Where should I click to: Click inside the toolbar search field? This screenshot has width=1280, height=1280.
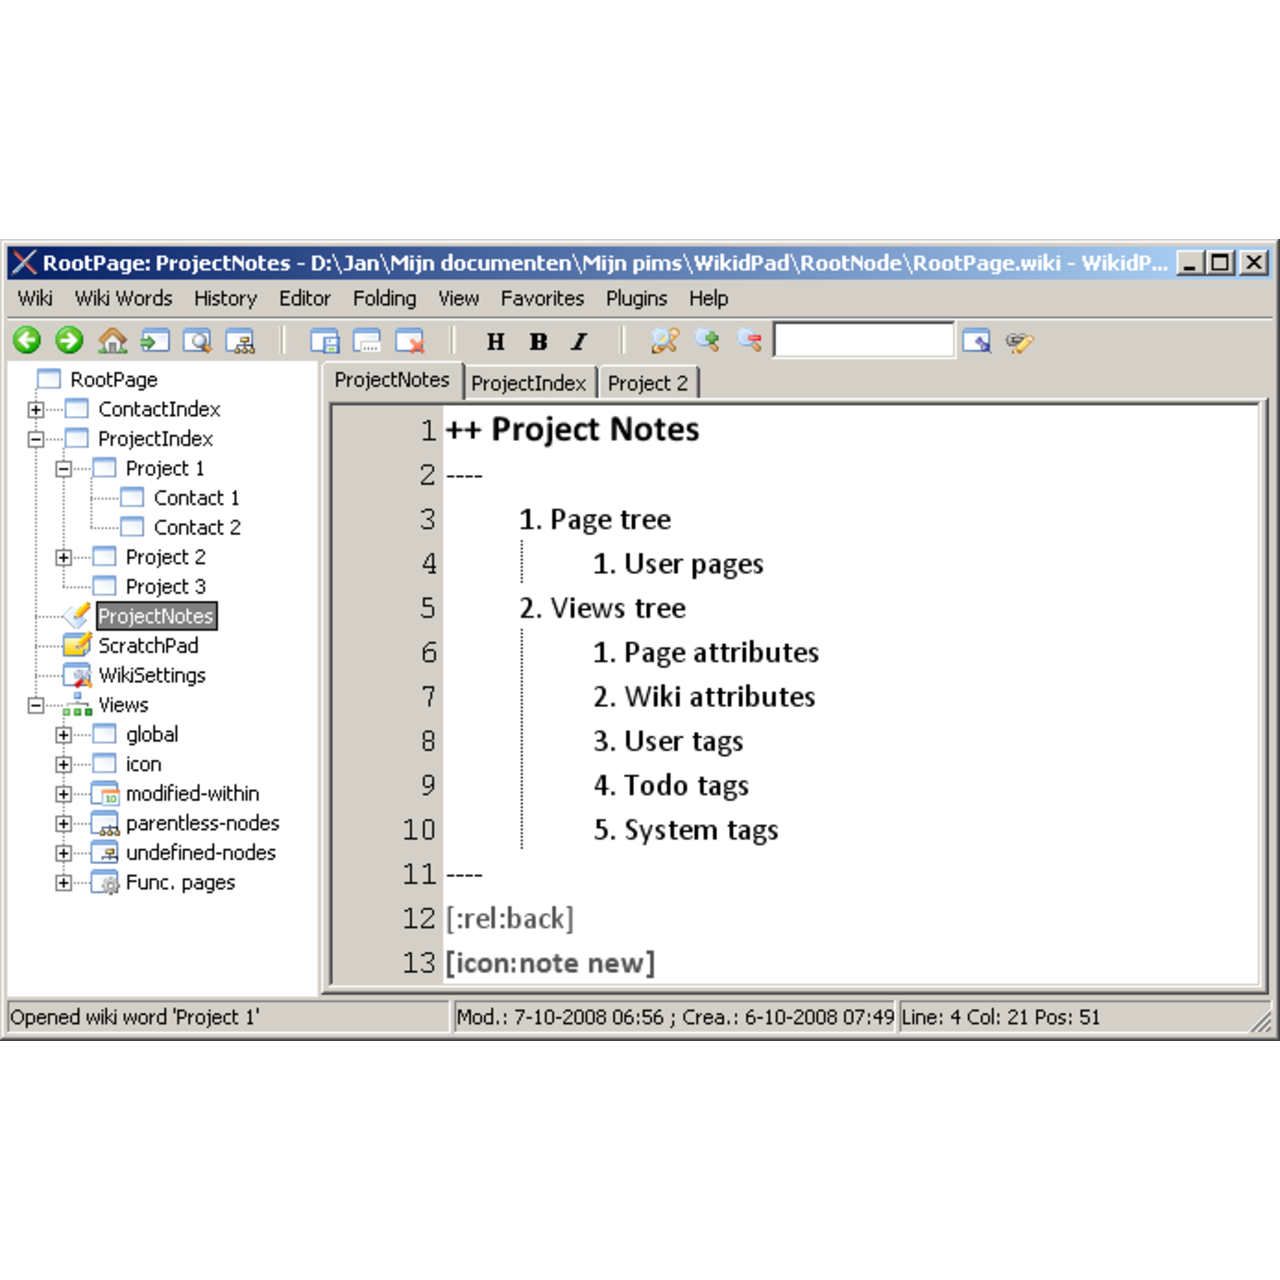click(x=864, y=340)
